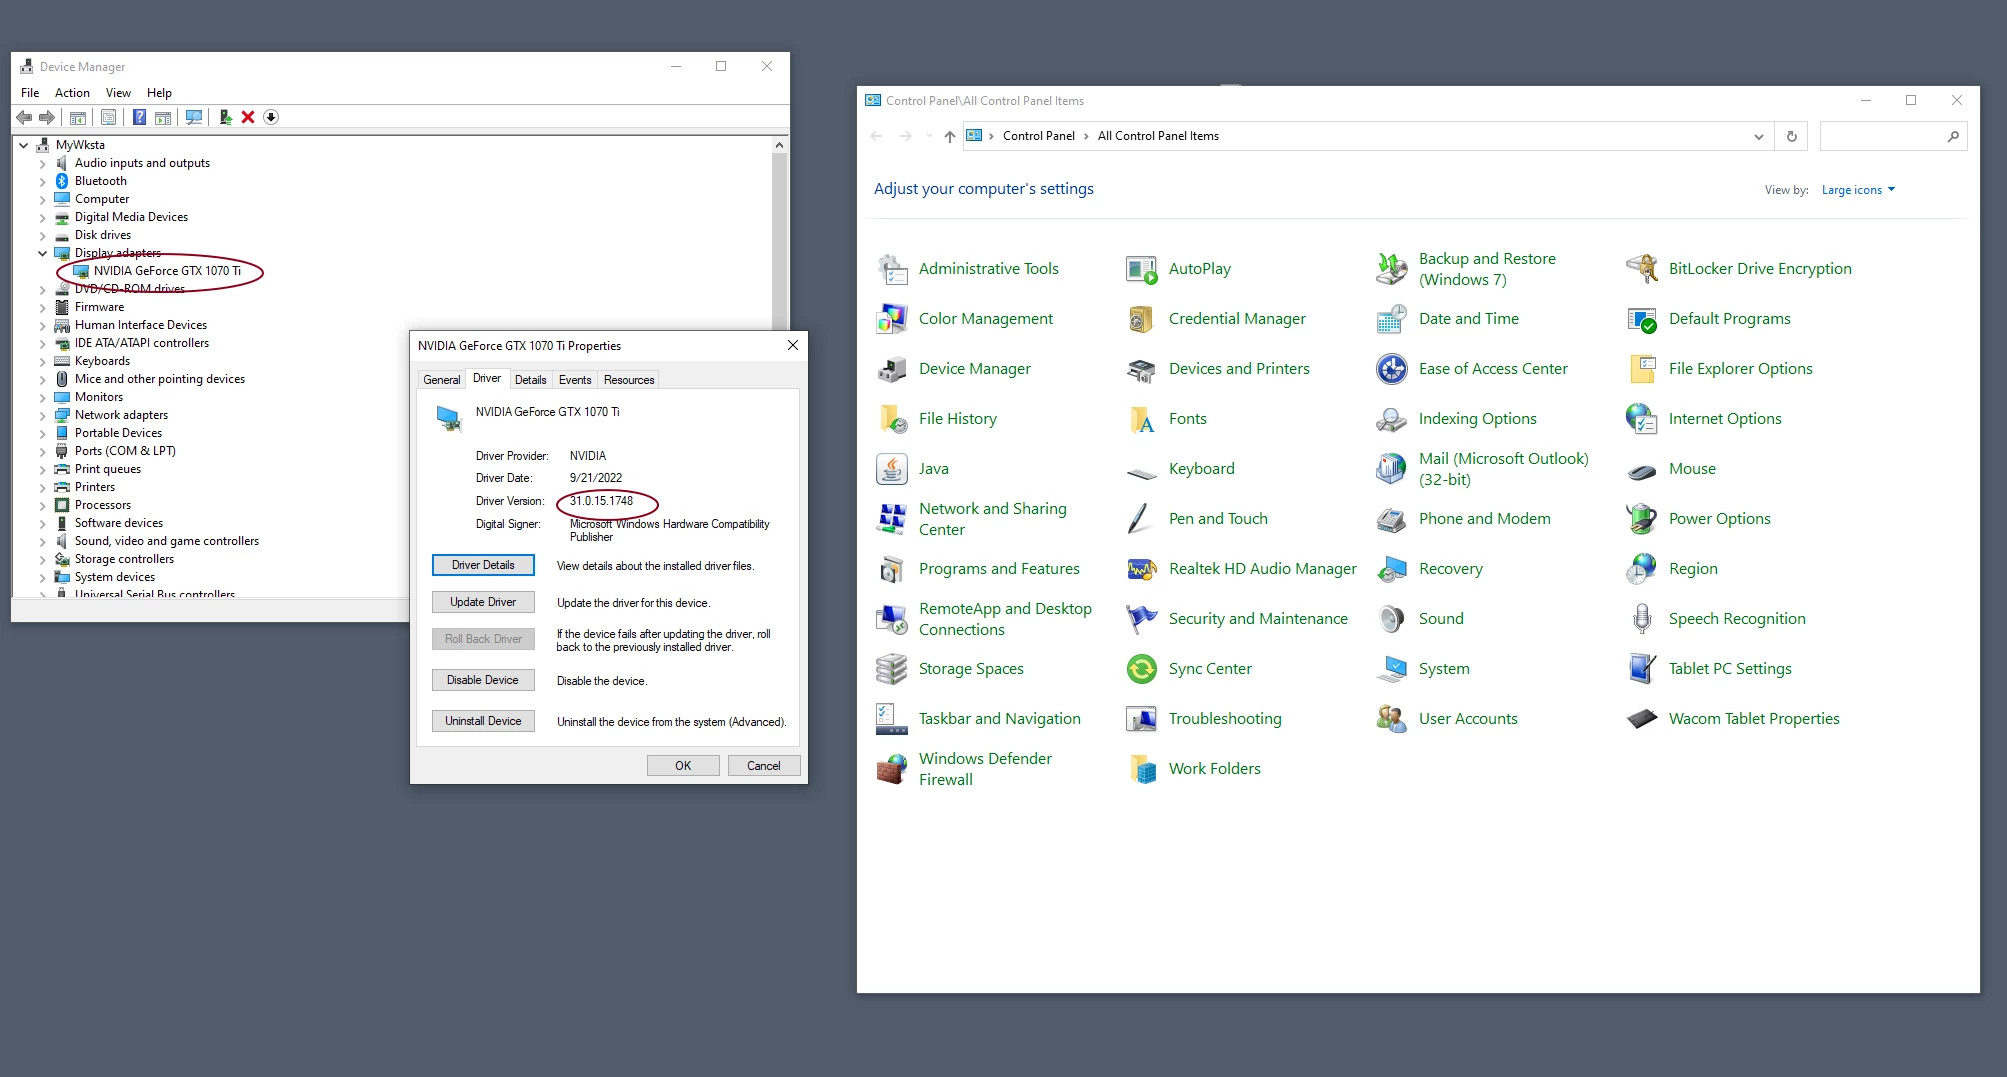
Task: Open the File menu in Device Manager
Action: coord(30,93)
